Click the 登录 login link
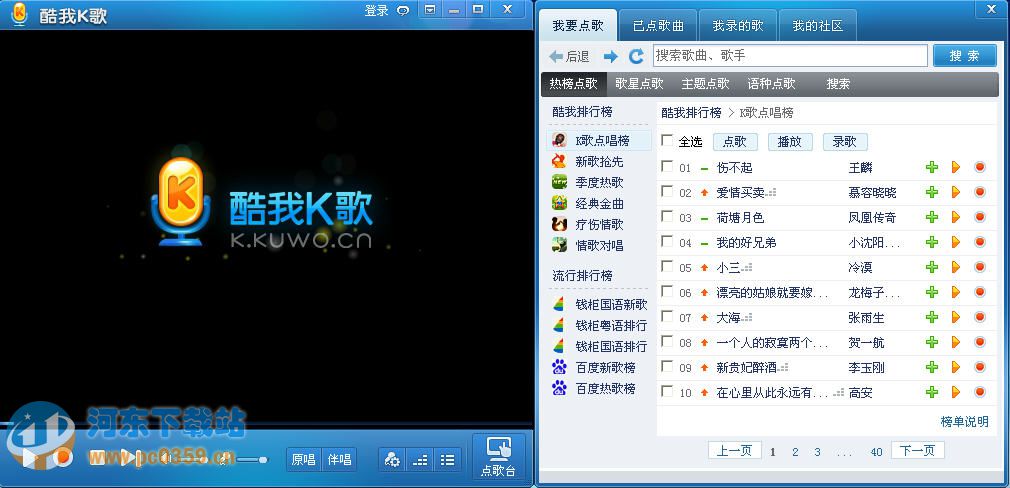Screen dimensions: 1010x488 tap(377, 10)
